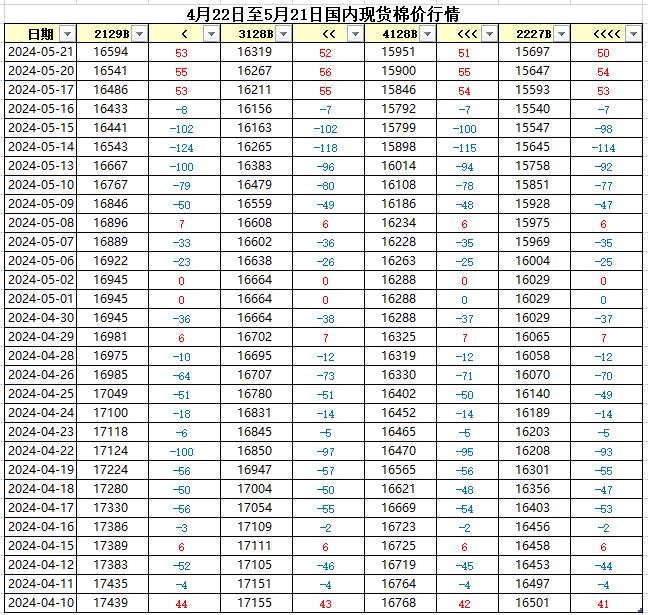
Task: Click date cell 2024-04-30
Action: pyautogui.click(x=40, y=318)
